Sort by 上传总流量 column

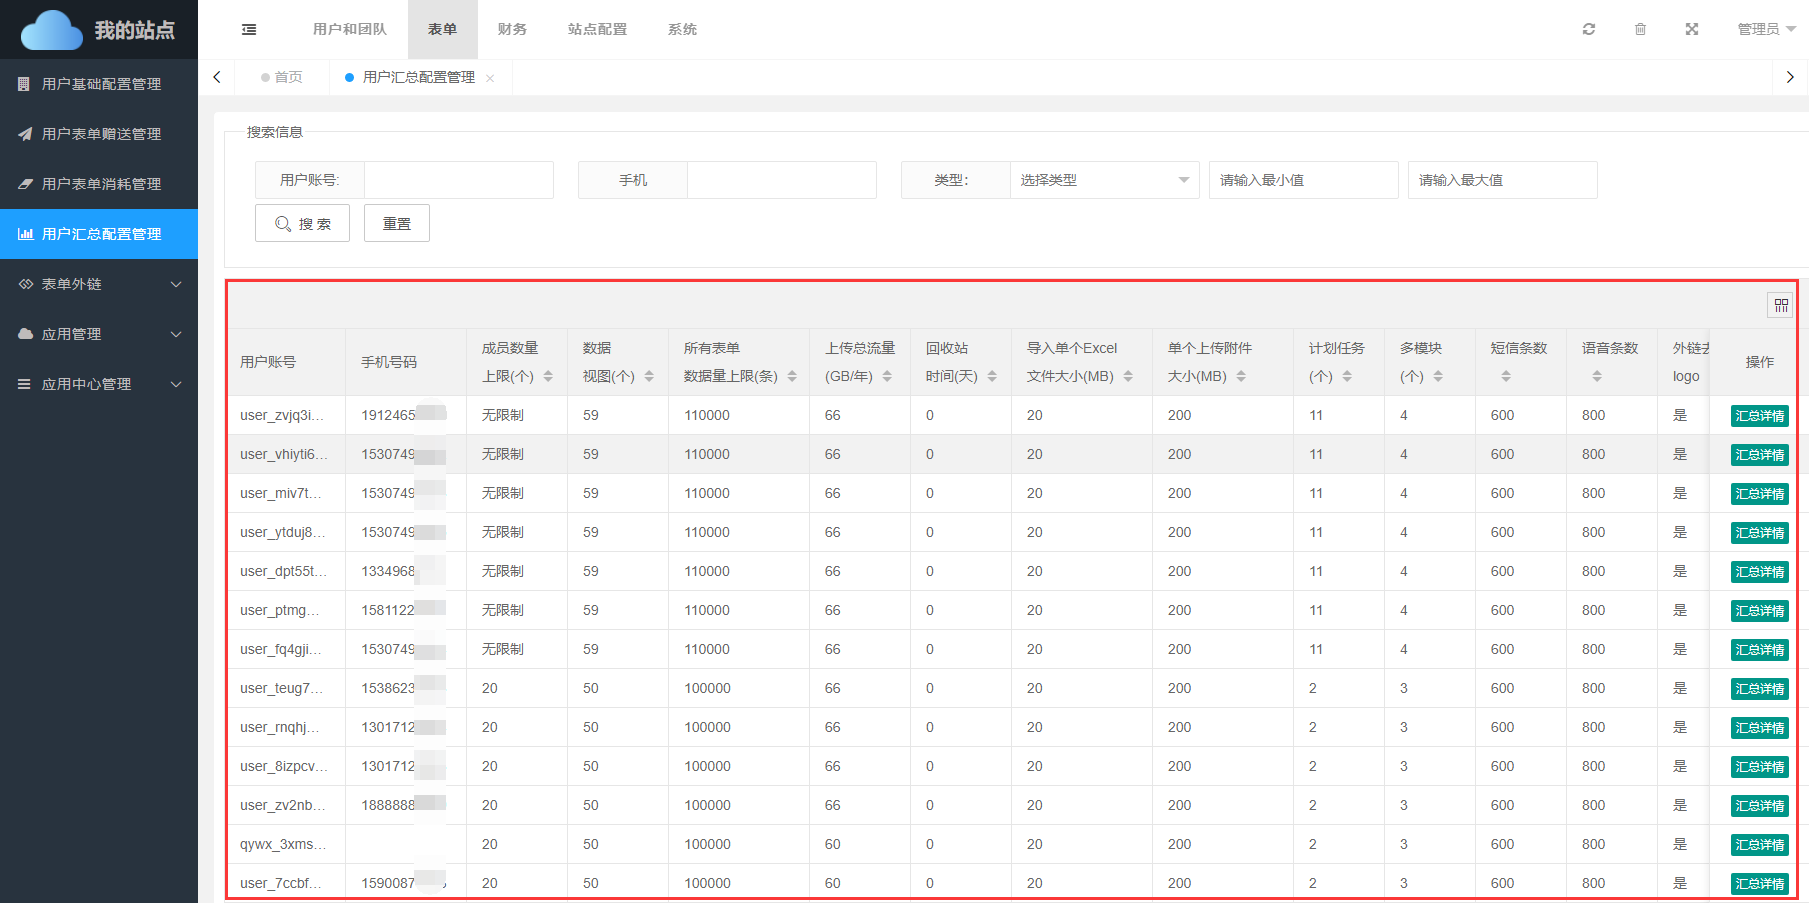click(x=887, y=377)
